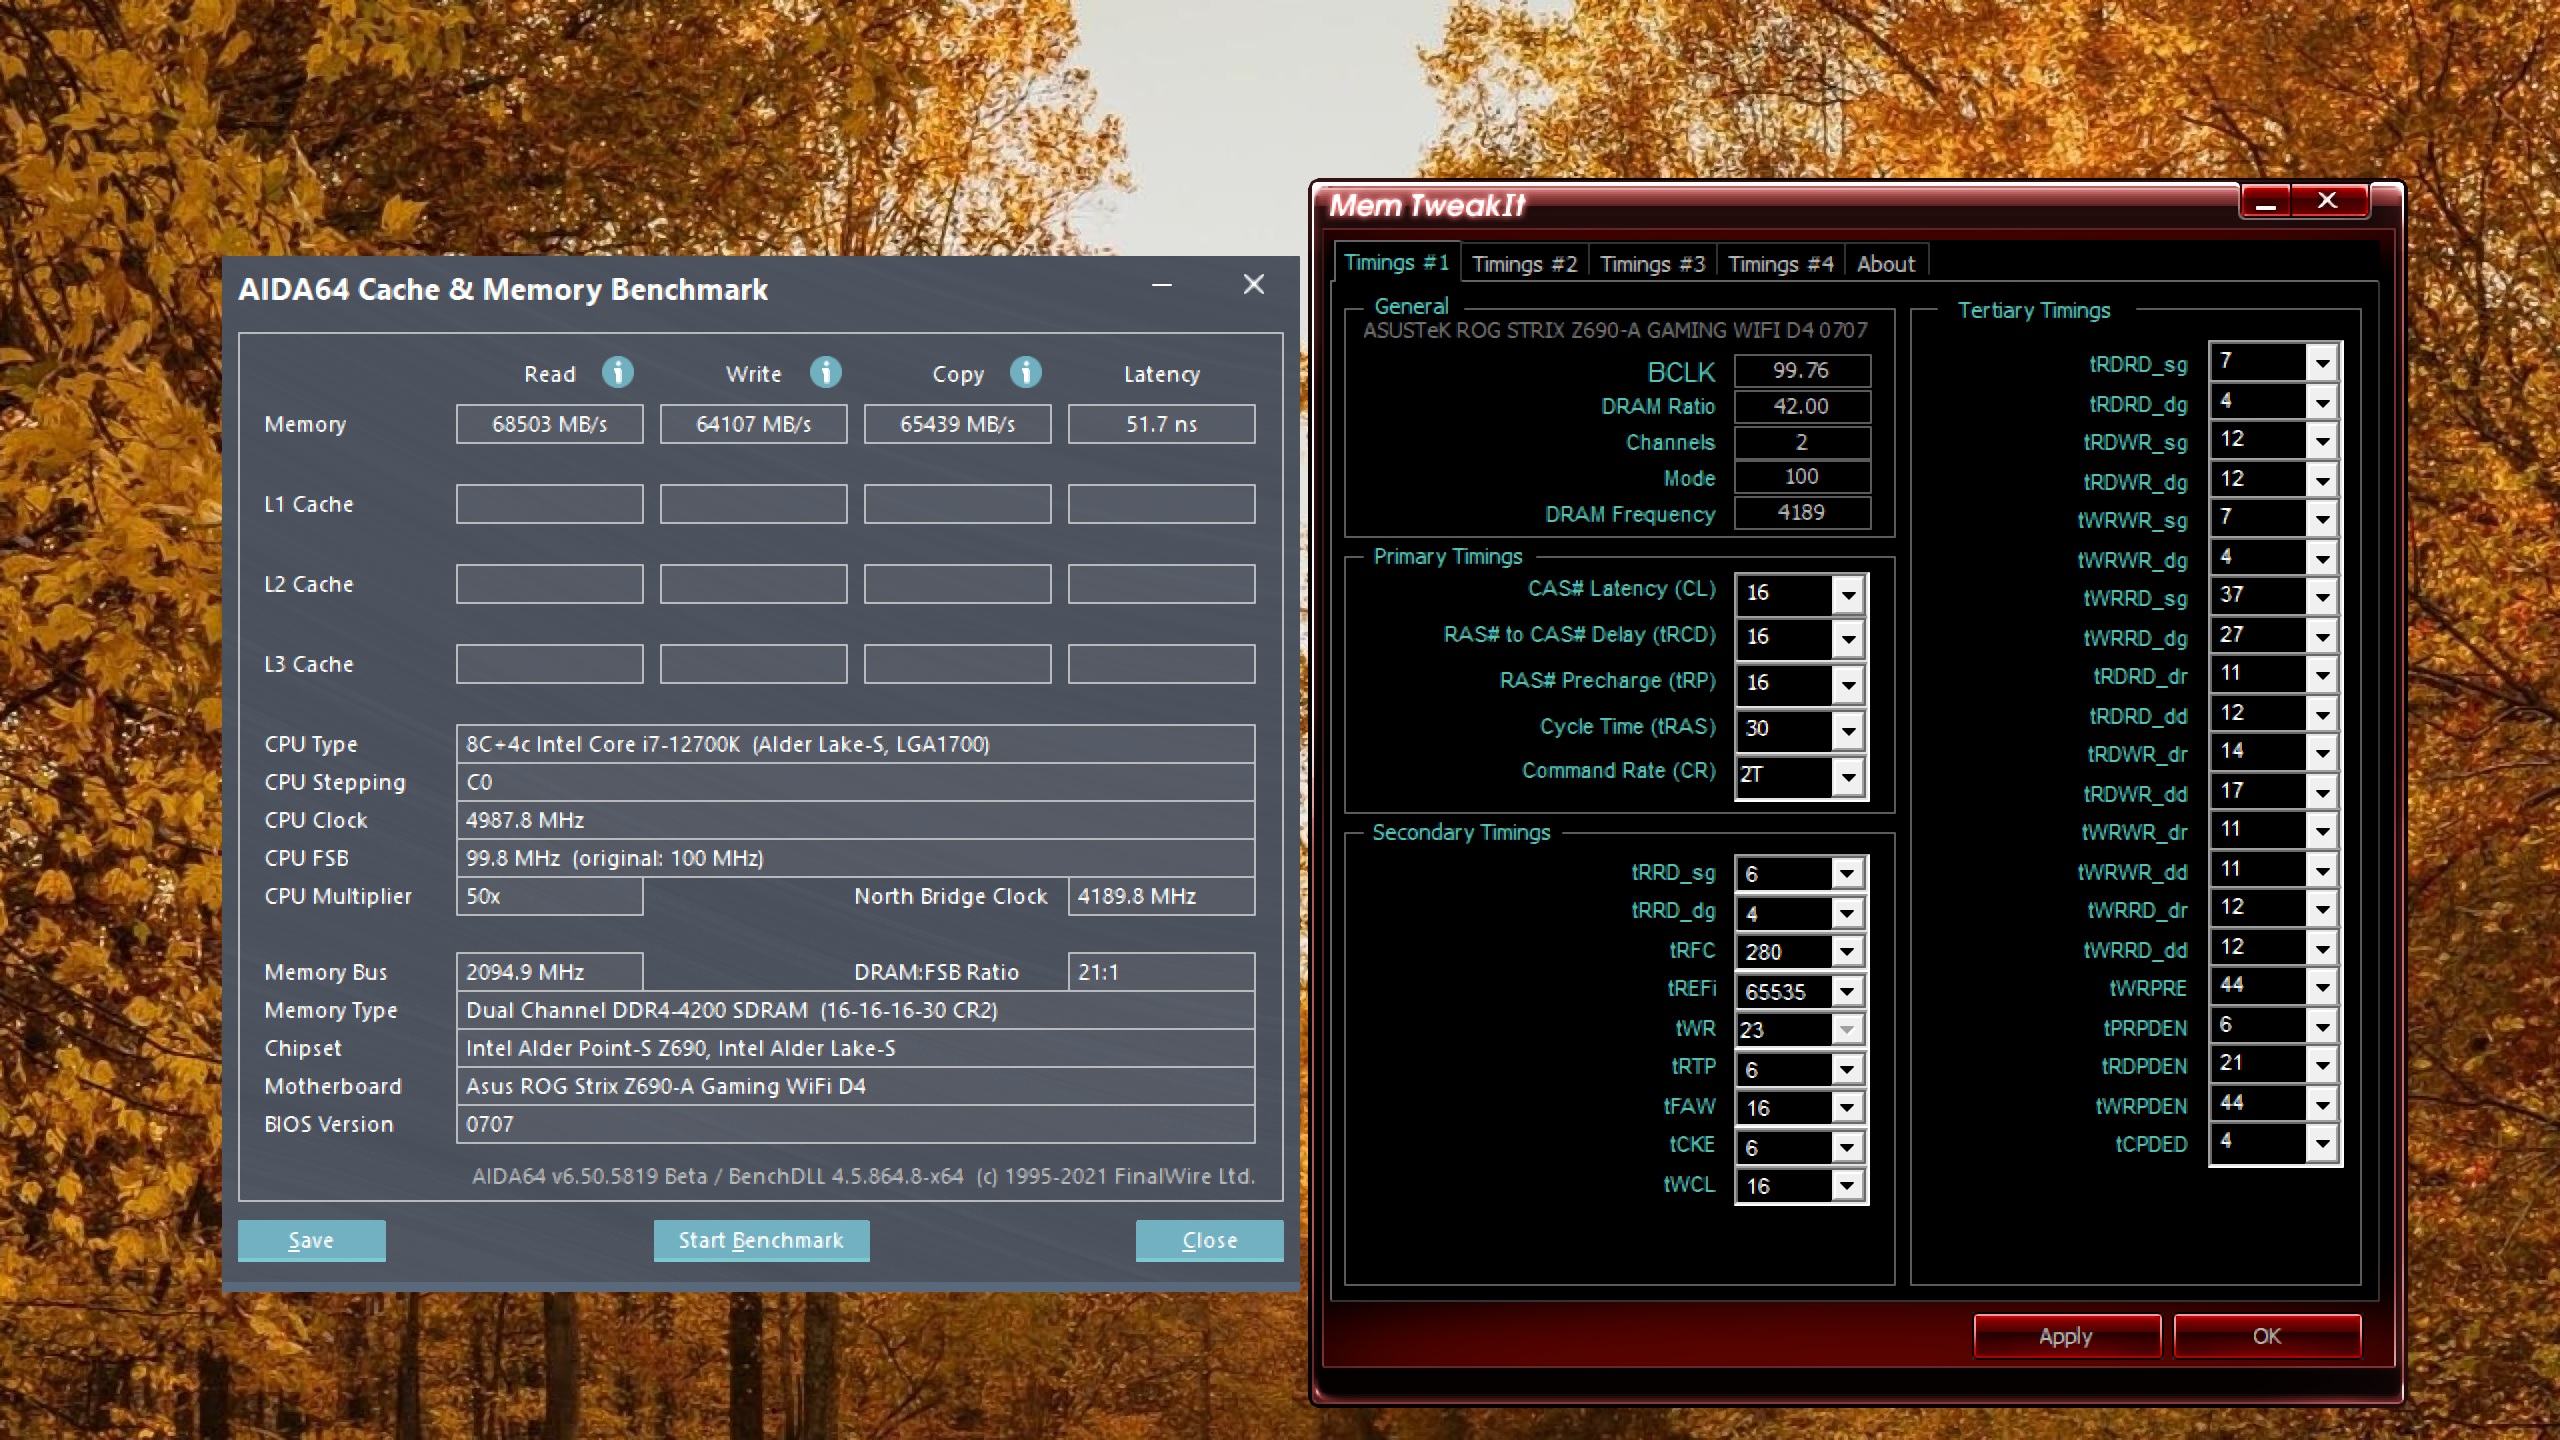
Task: Switch to the Timings #2 tab
Action: (x=1524, y=264)
